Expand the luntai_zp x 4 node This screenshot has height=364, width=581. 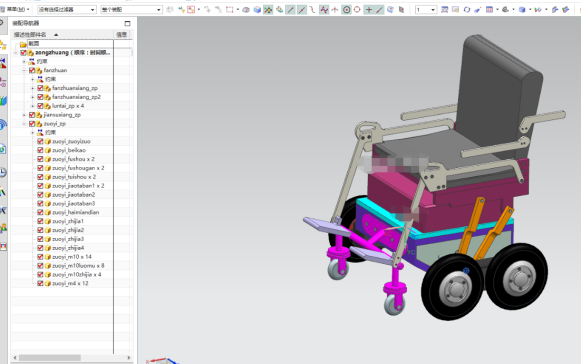pyautogui.click(x=32, y=106)
